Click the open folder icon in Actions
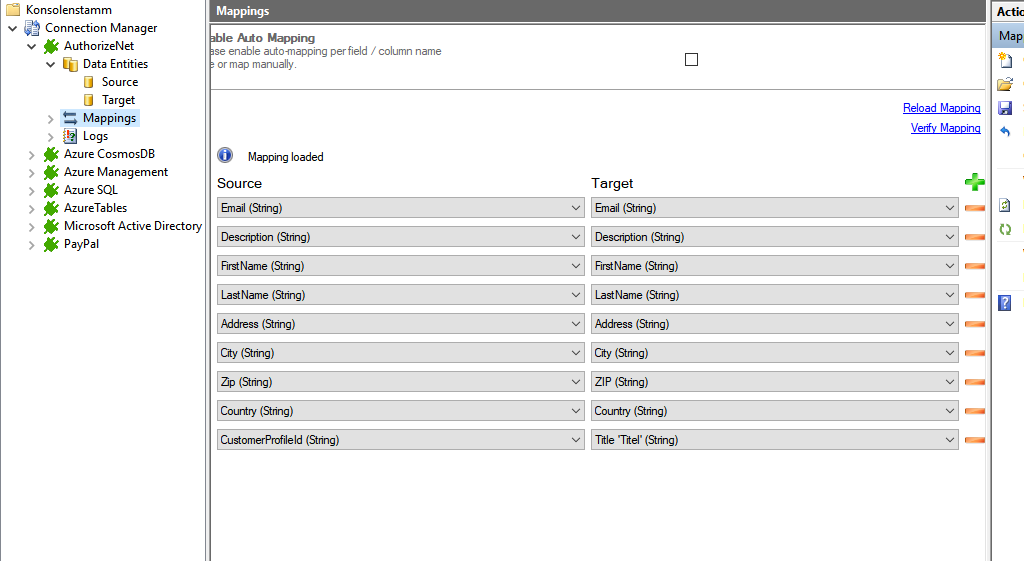Viewport: 1024px width, 561px height. point(1005,84)
